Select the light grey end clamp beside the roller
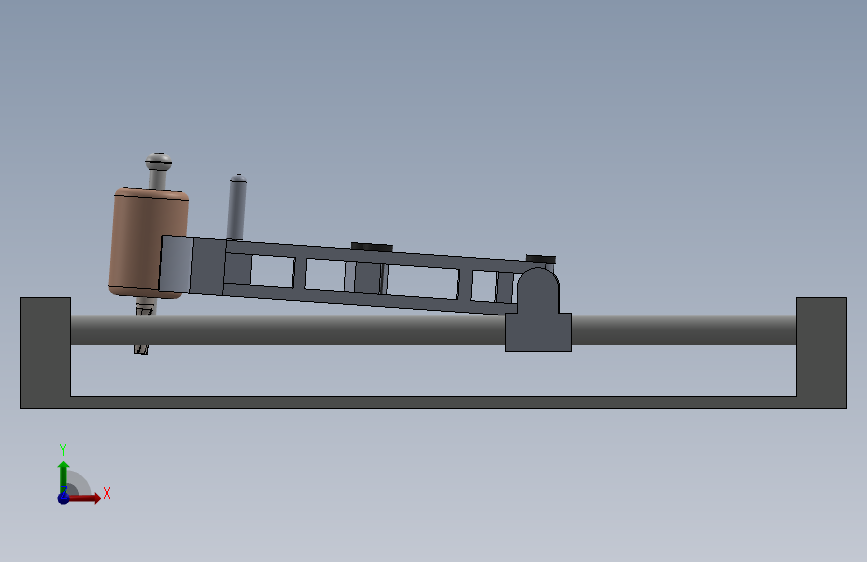 click(176, 264)
